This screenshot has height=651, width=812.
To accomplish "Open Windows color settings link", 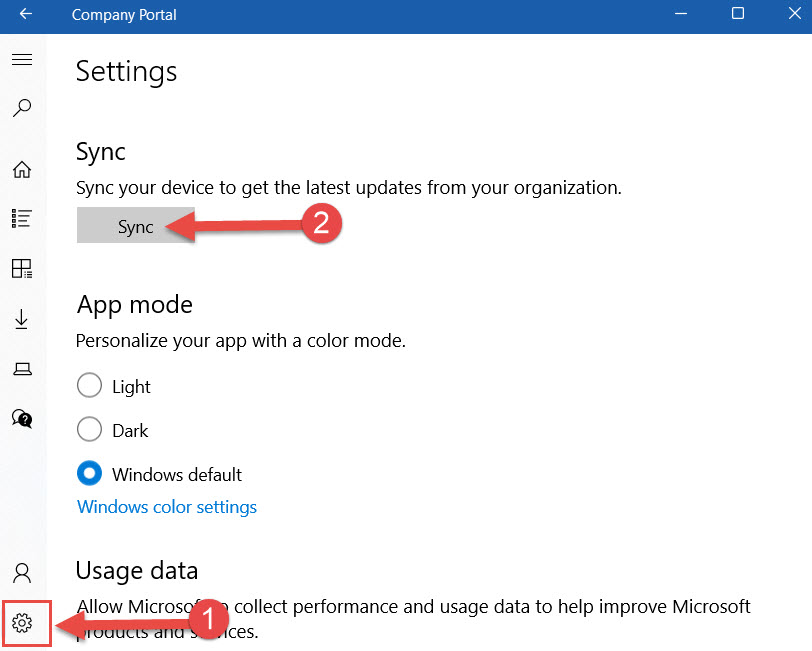I will 166,507.
